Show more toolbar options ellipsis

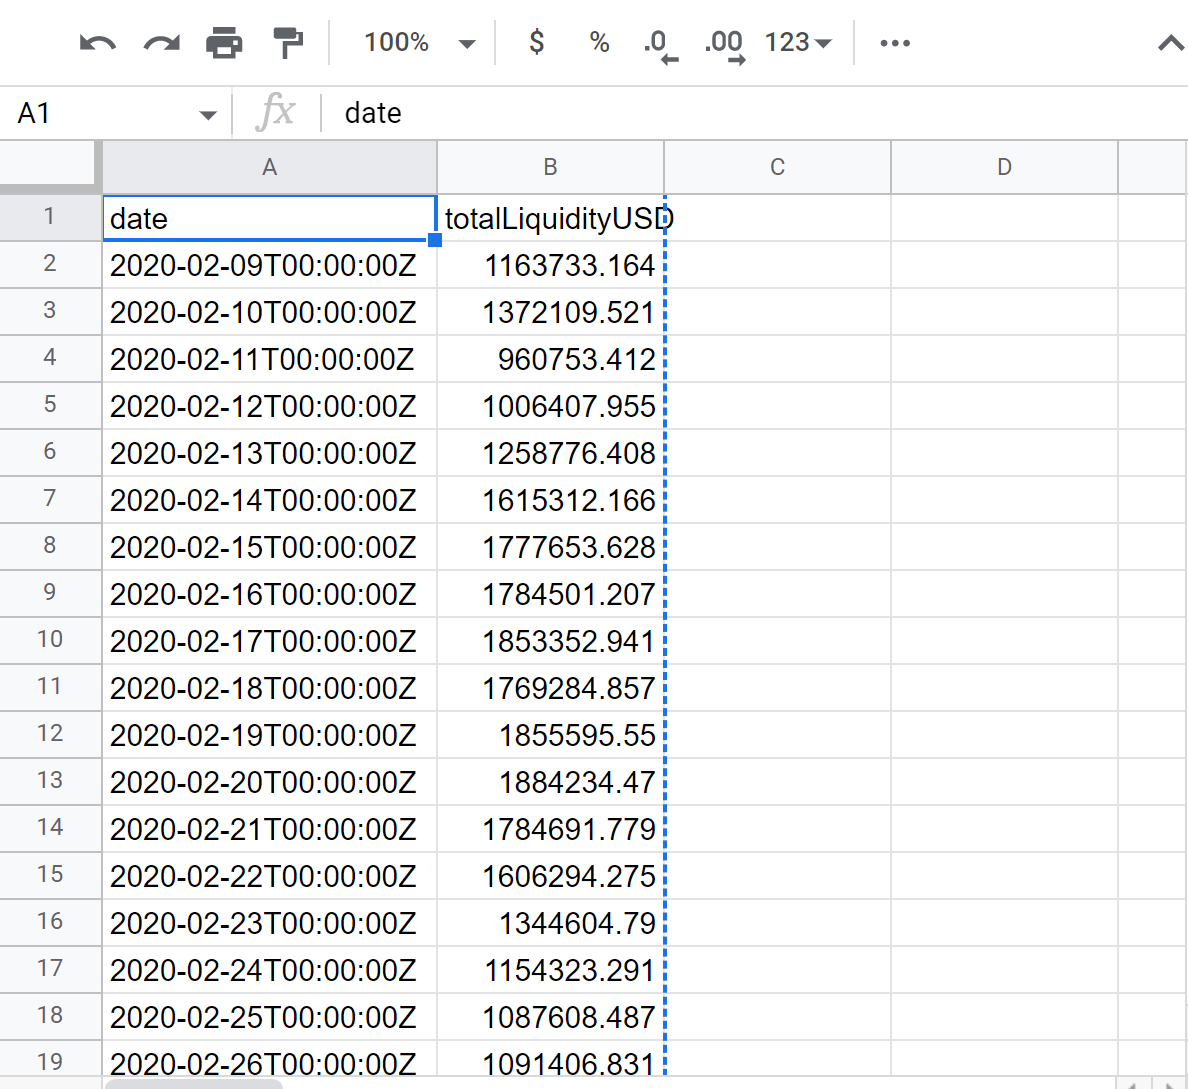(x=894, y=43)
